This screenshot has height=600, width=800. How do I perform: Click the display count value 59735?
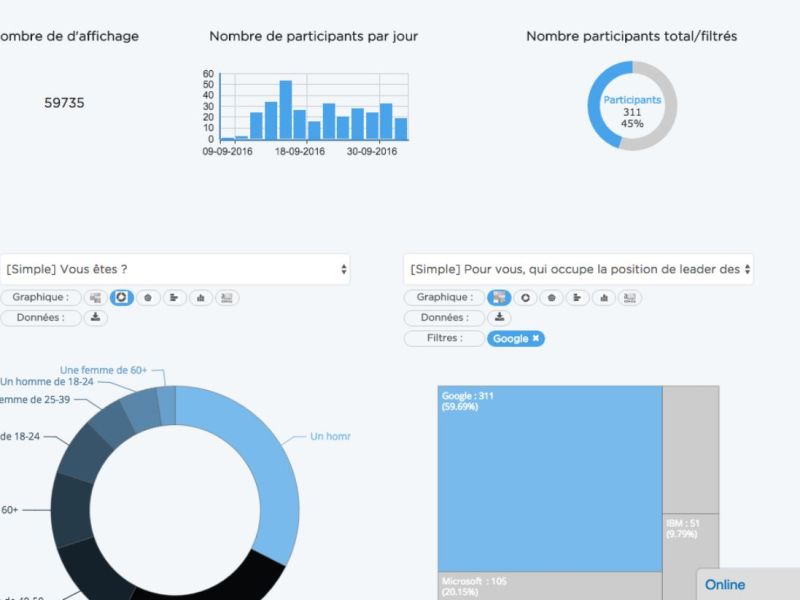click(64, 103)
